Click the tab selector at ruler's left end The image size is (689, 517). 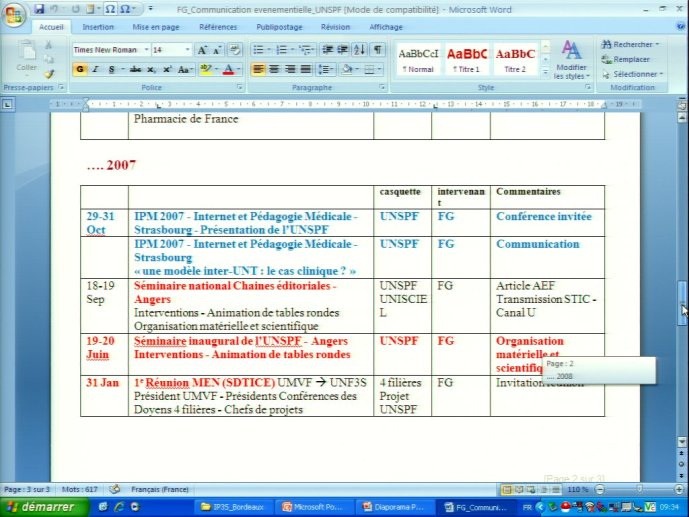pyautogui.click(x=7, y=105)
